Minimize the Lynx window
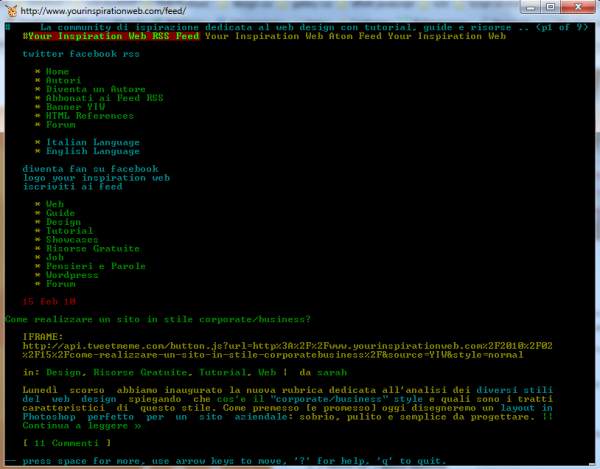This screenshot has width=600, height=469. 531,7
